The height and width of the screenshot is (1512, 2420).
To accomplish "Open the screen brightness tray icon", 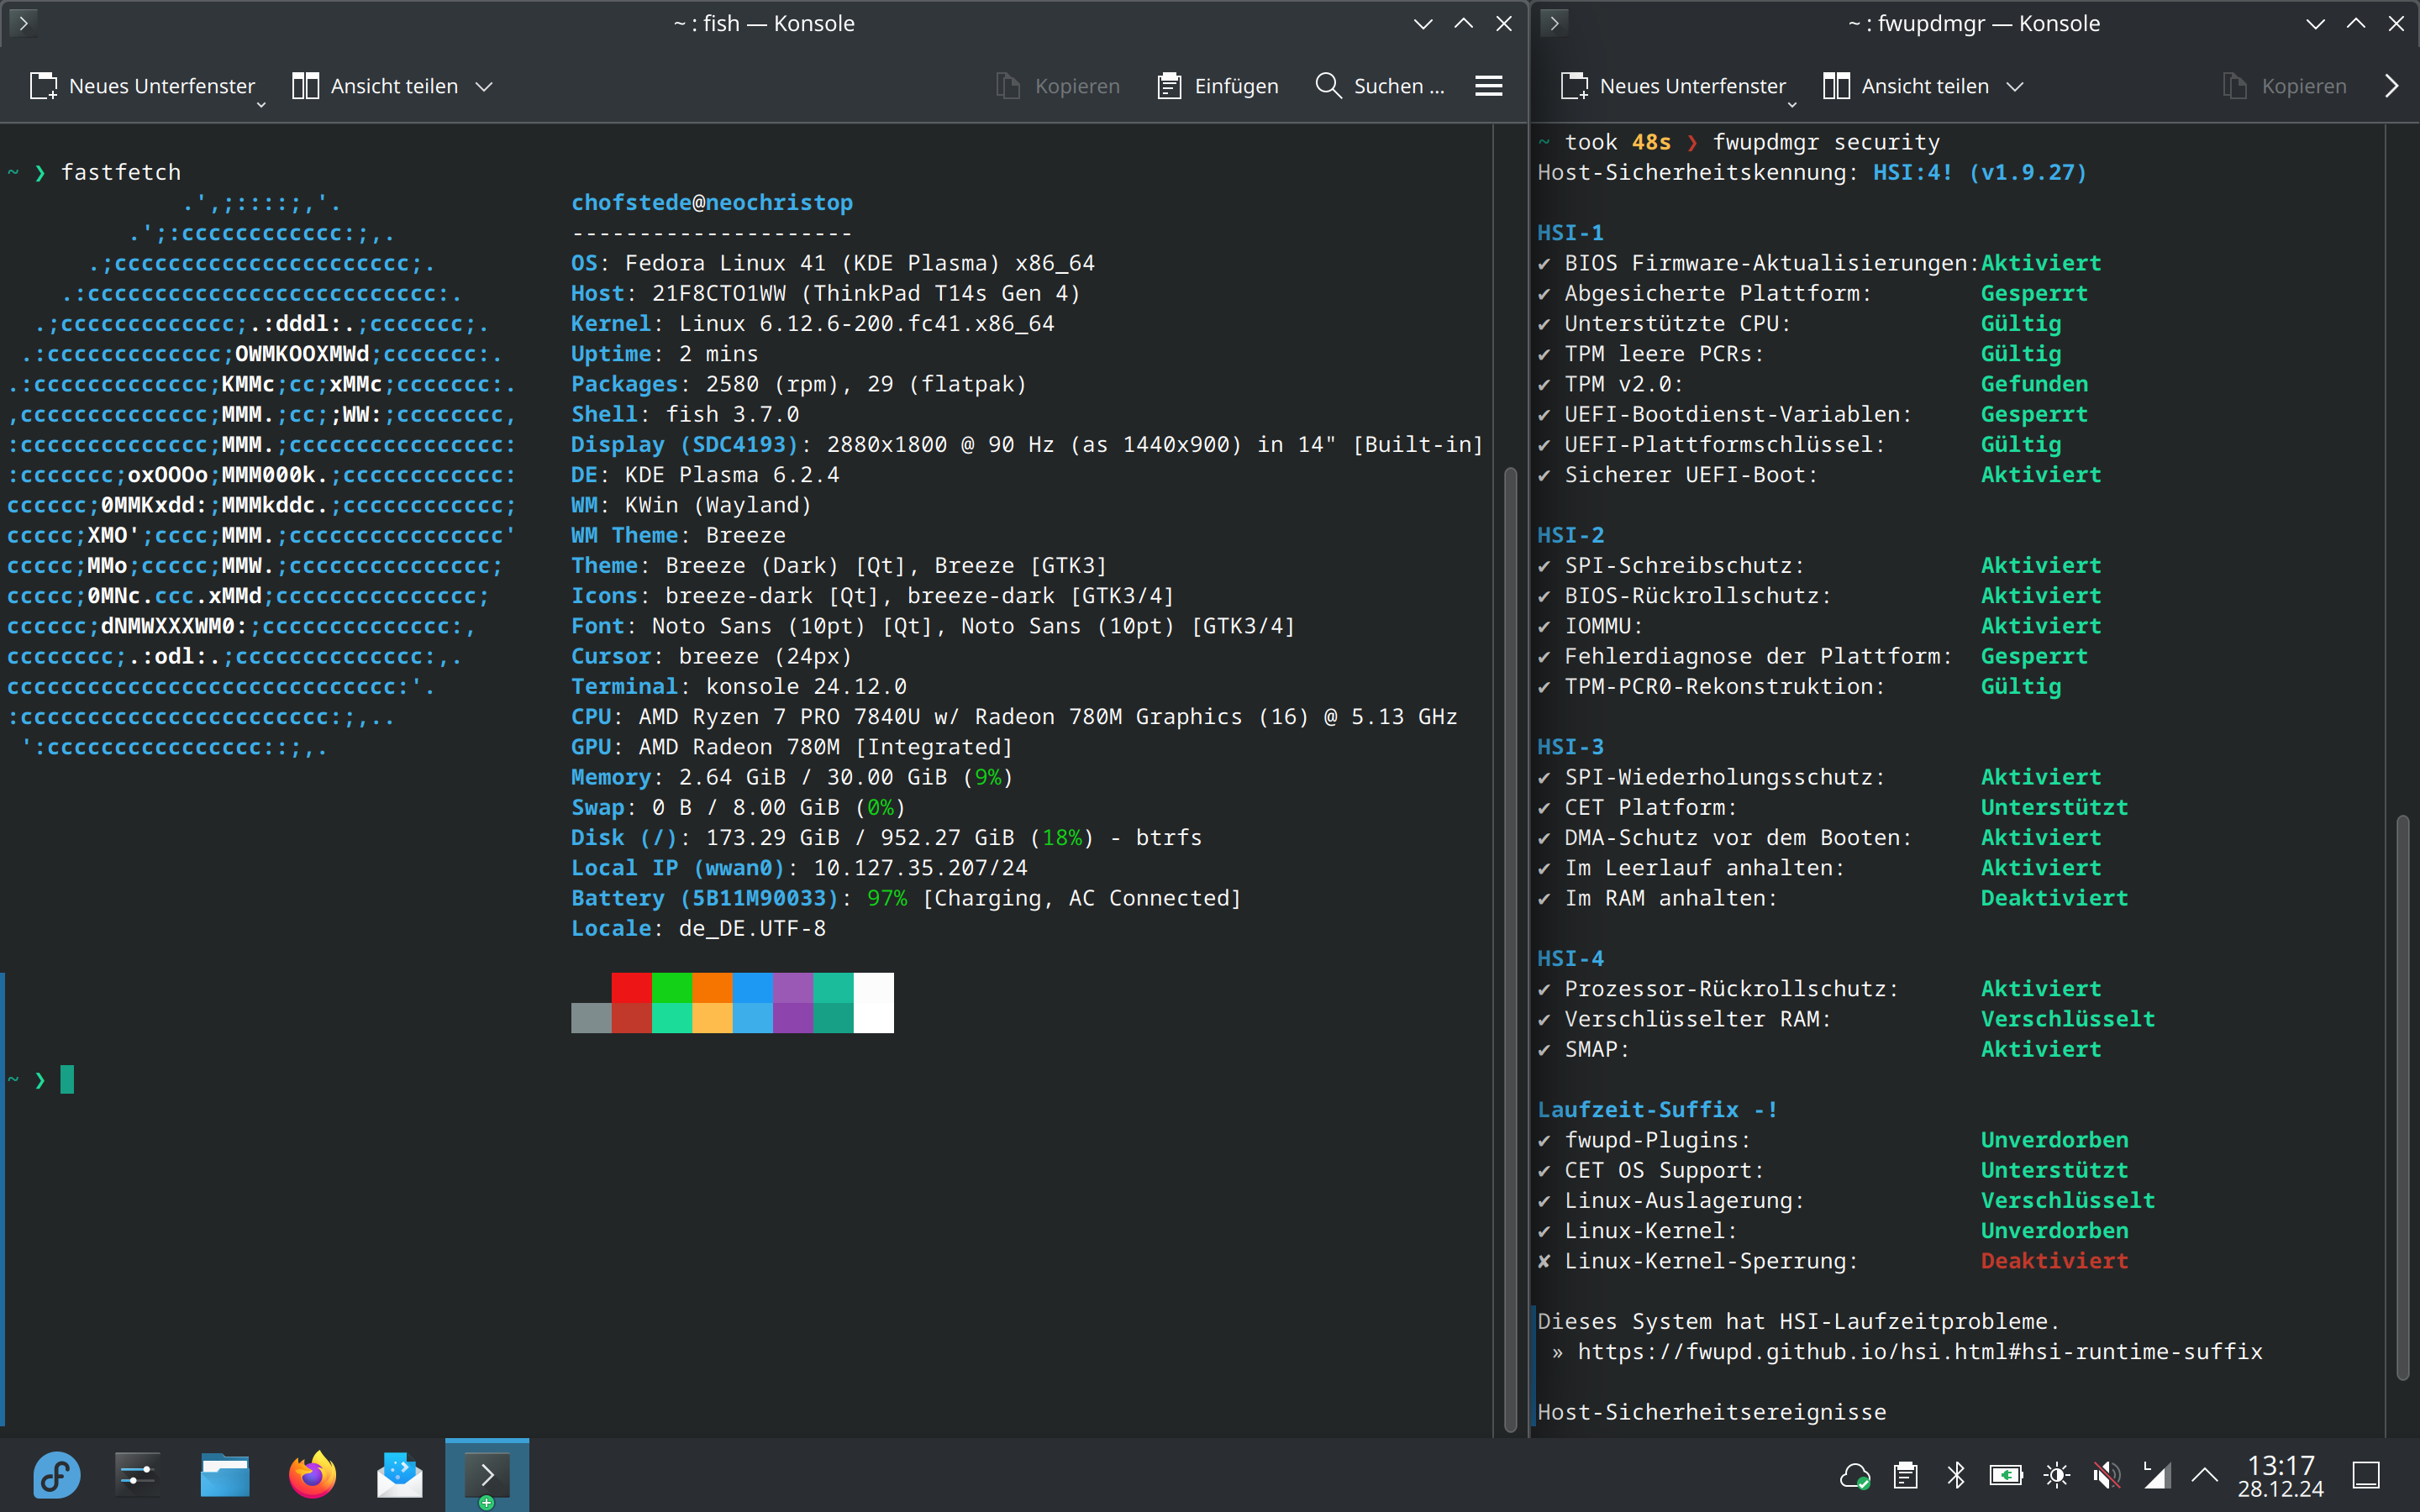I will (x=2056, y=1475).
